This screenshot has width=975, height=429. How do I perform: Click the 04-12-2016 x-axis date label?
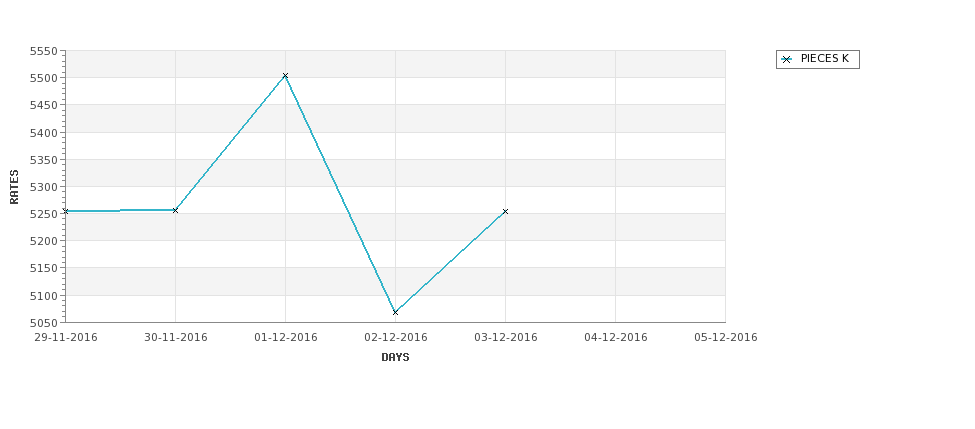point(616,338)
